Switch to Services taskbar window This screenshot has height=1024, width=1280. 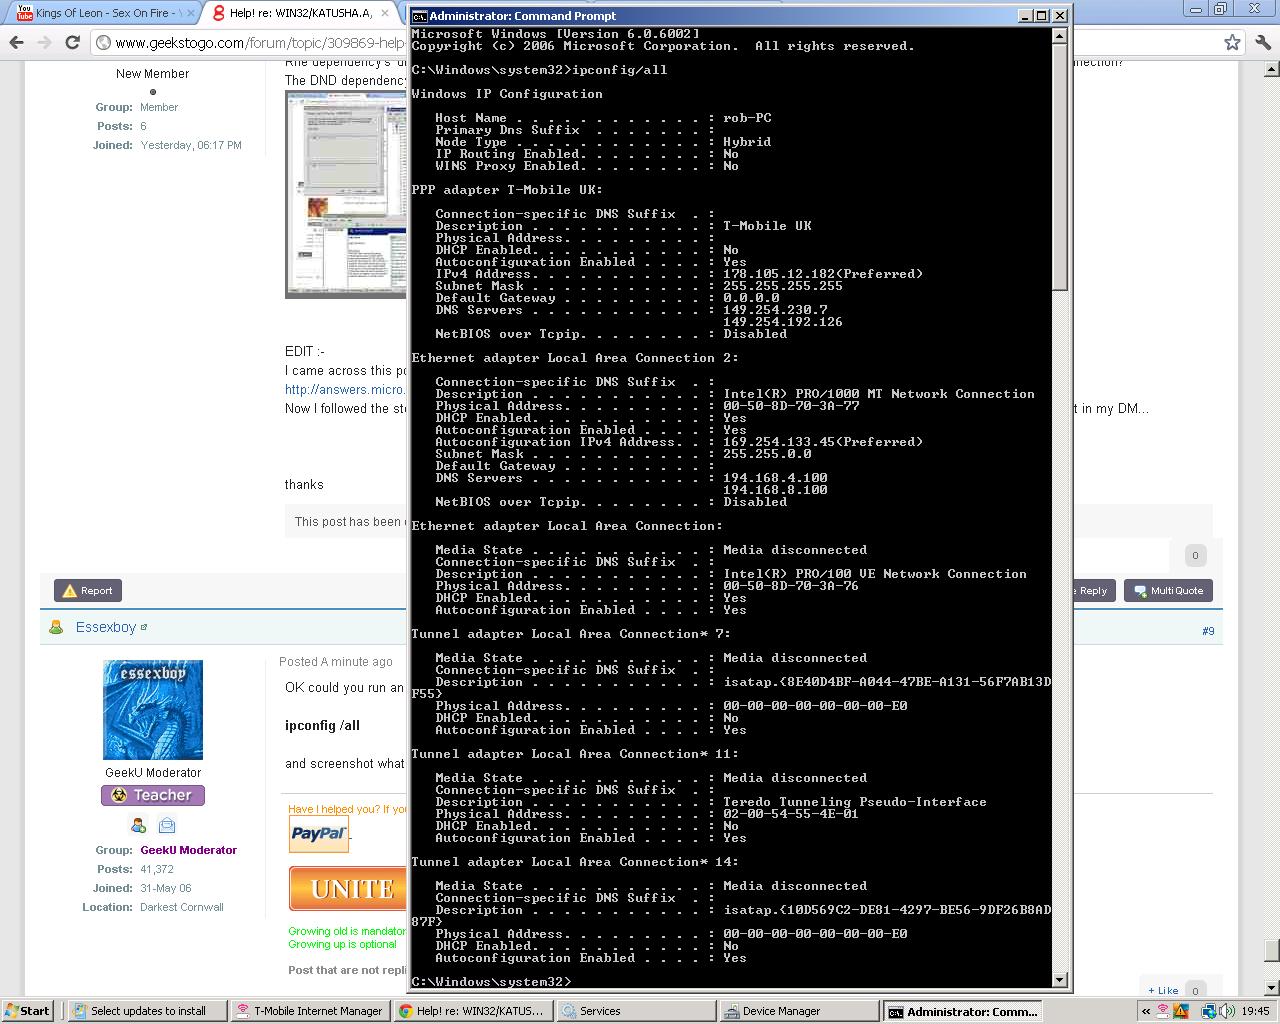tap(636, 1011)
